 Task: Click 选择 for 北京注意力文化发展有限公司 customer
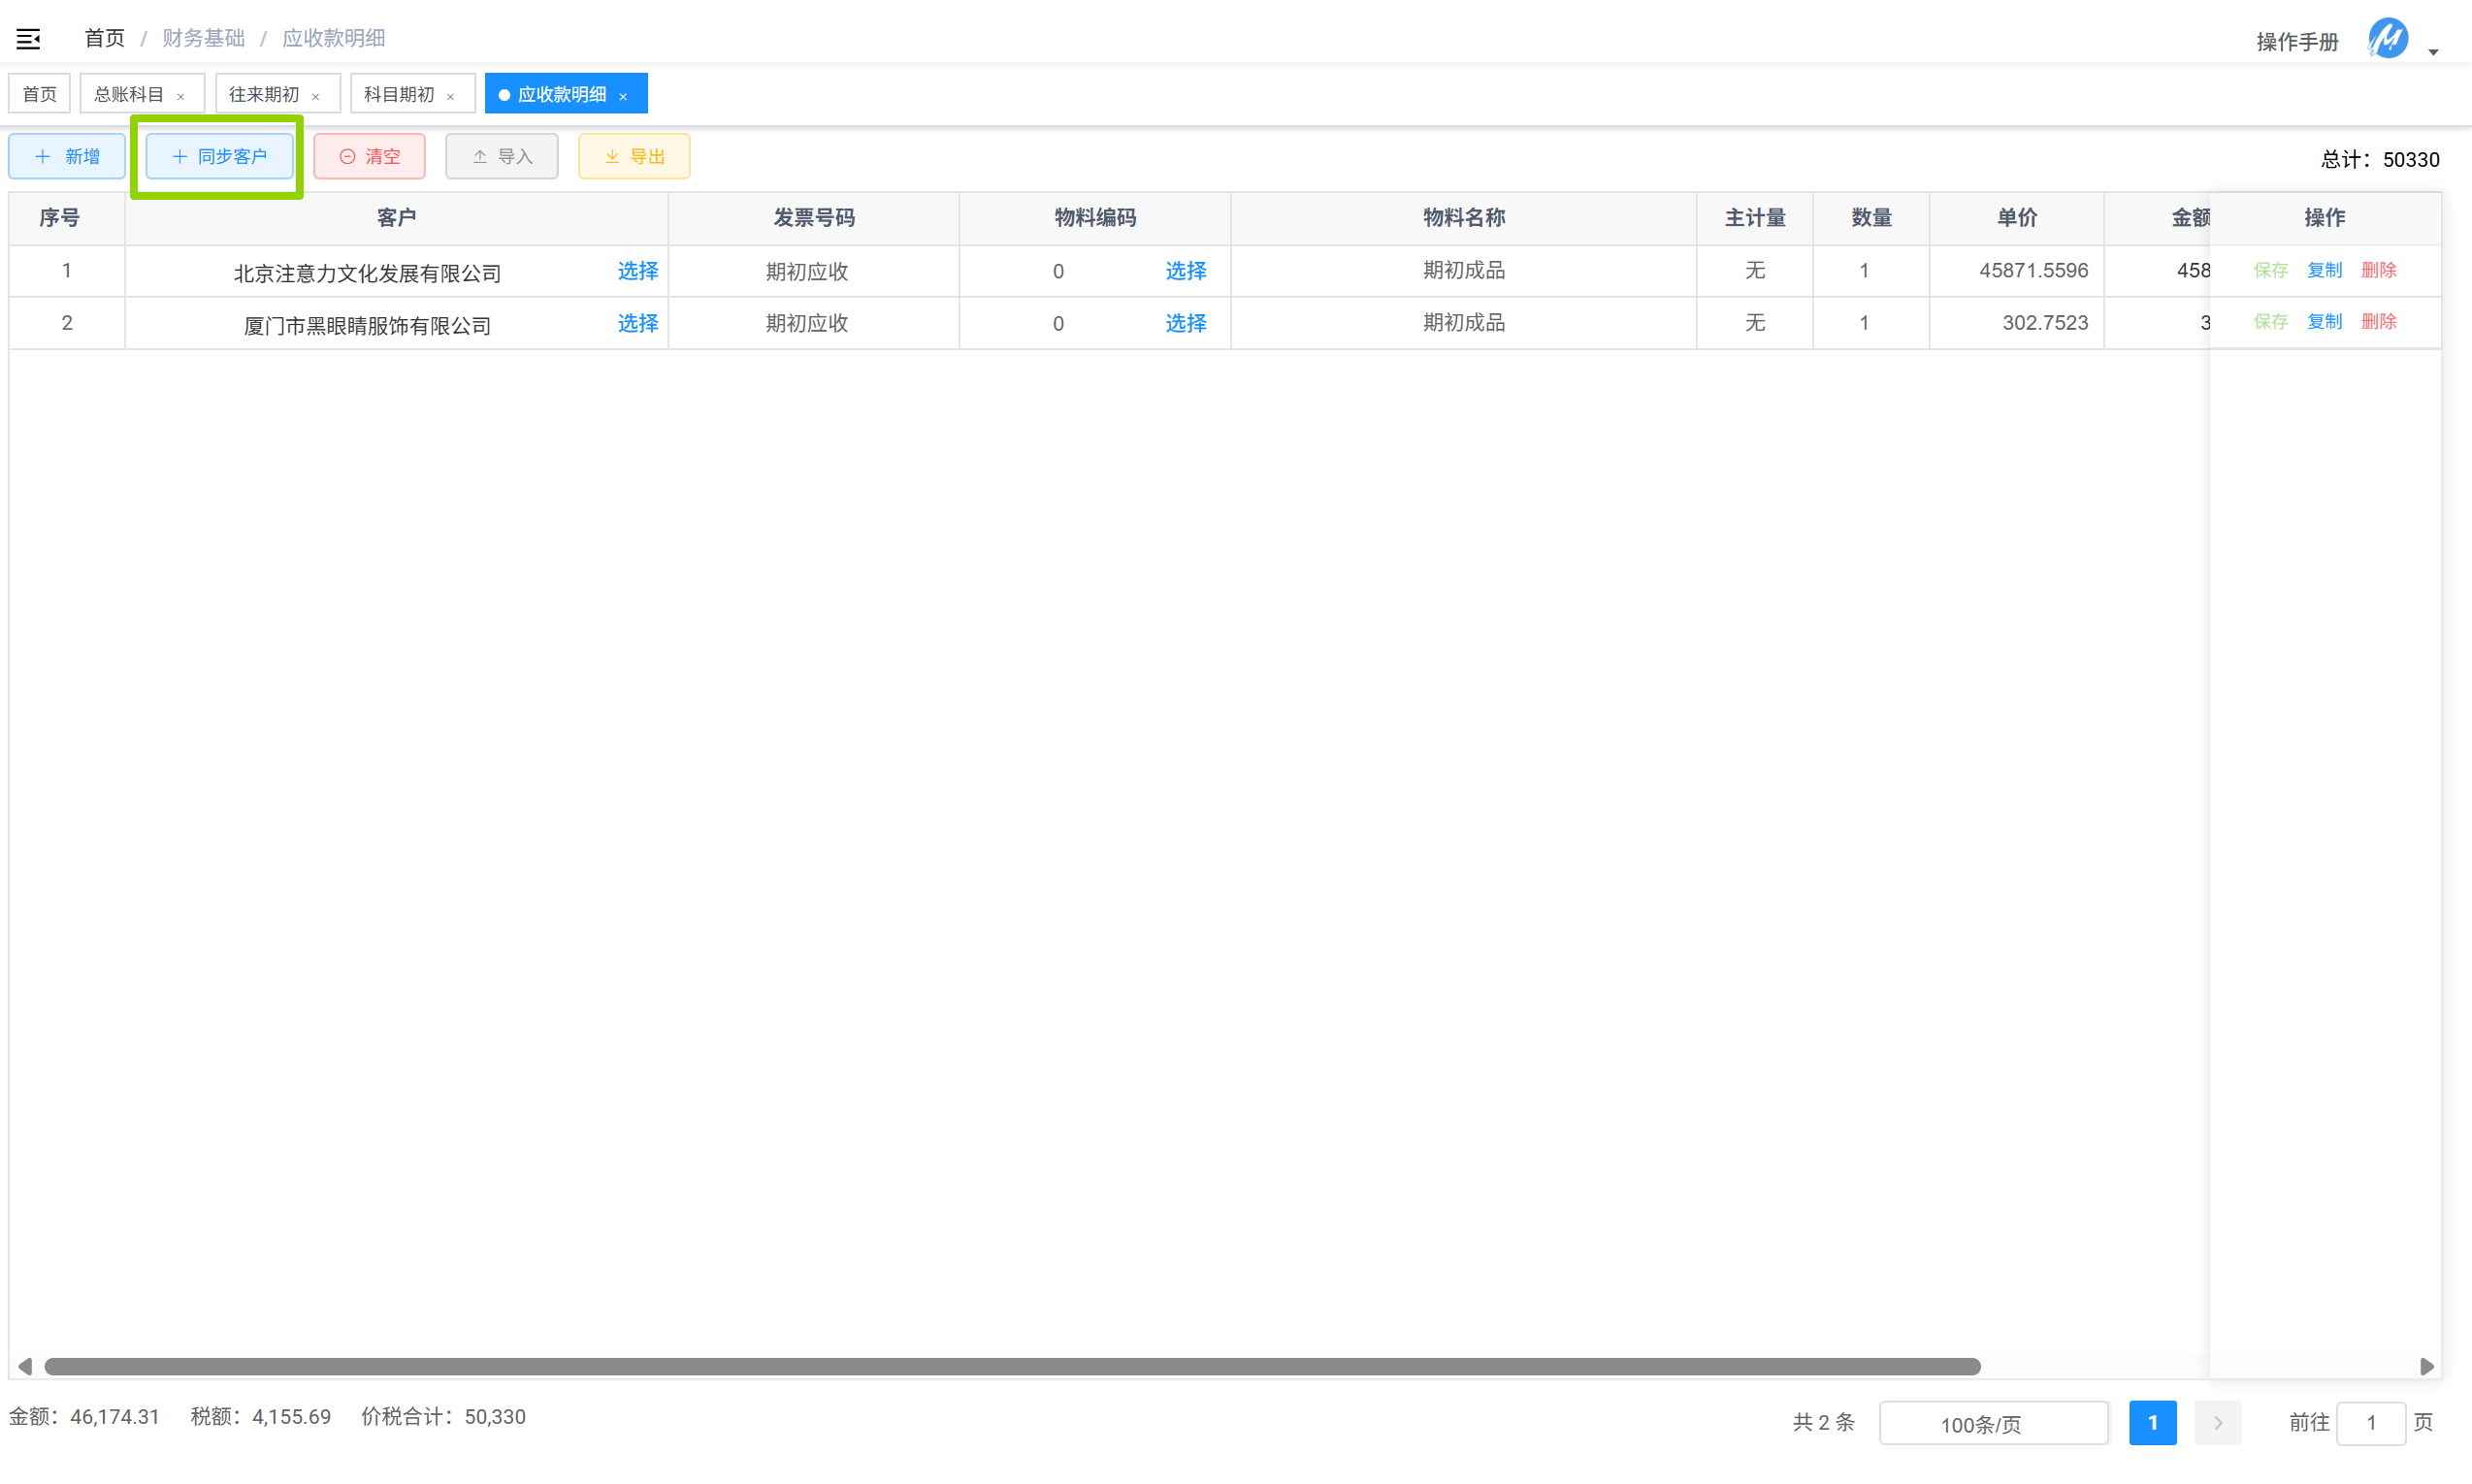(637, 271)
